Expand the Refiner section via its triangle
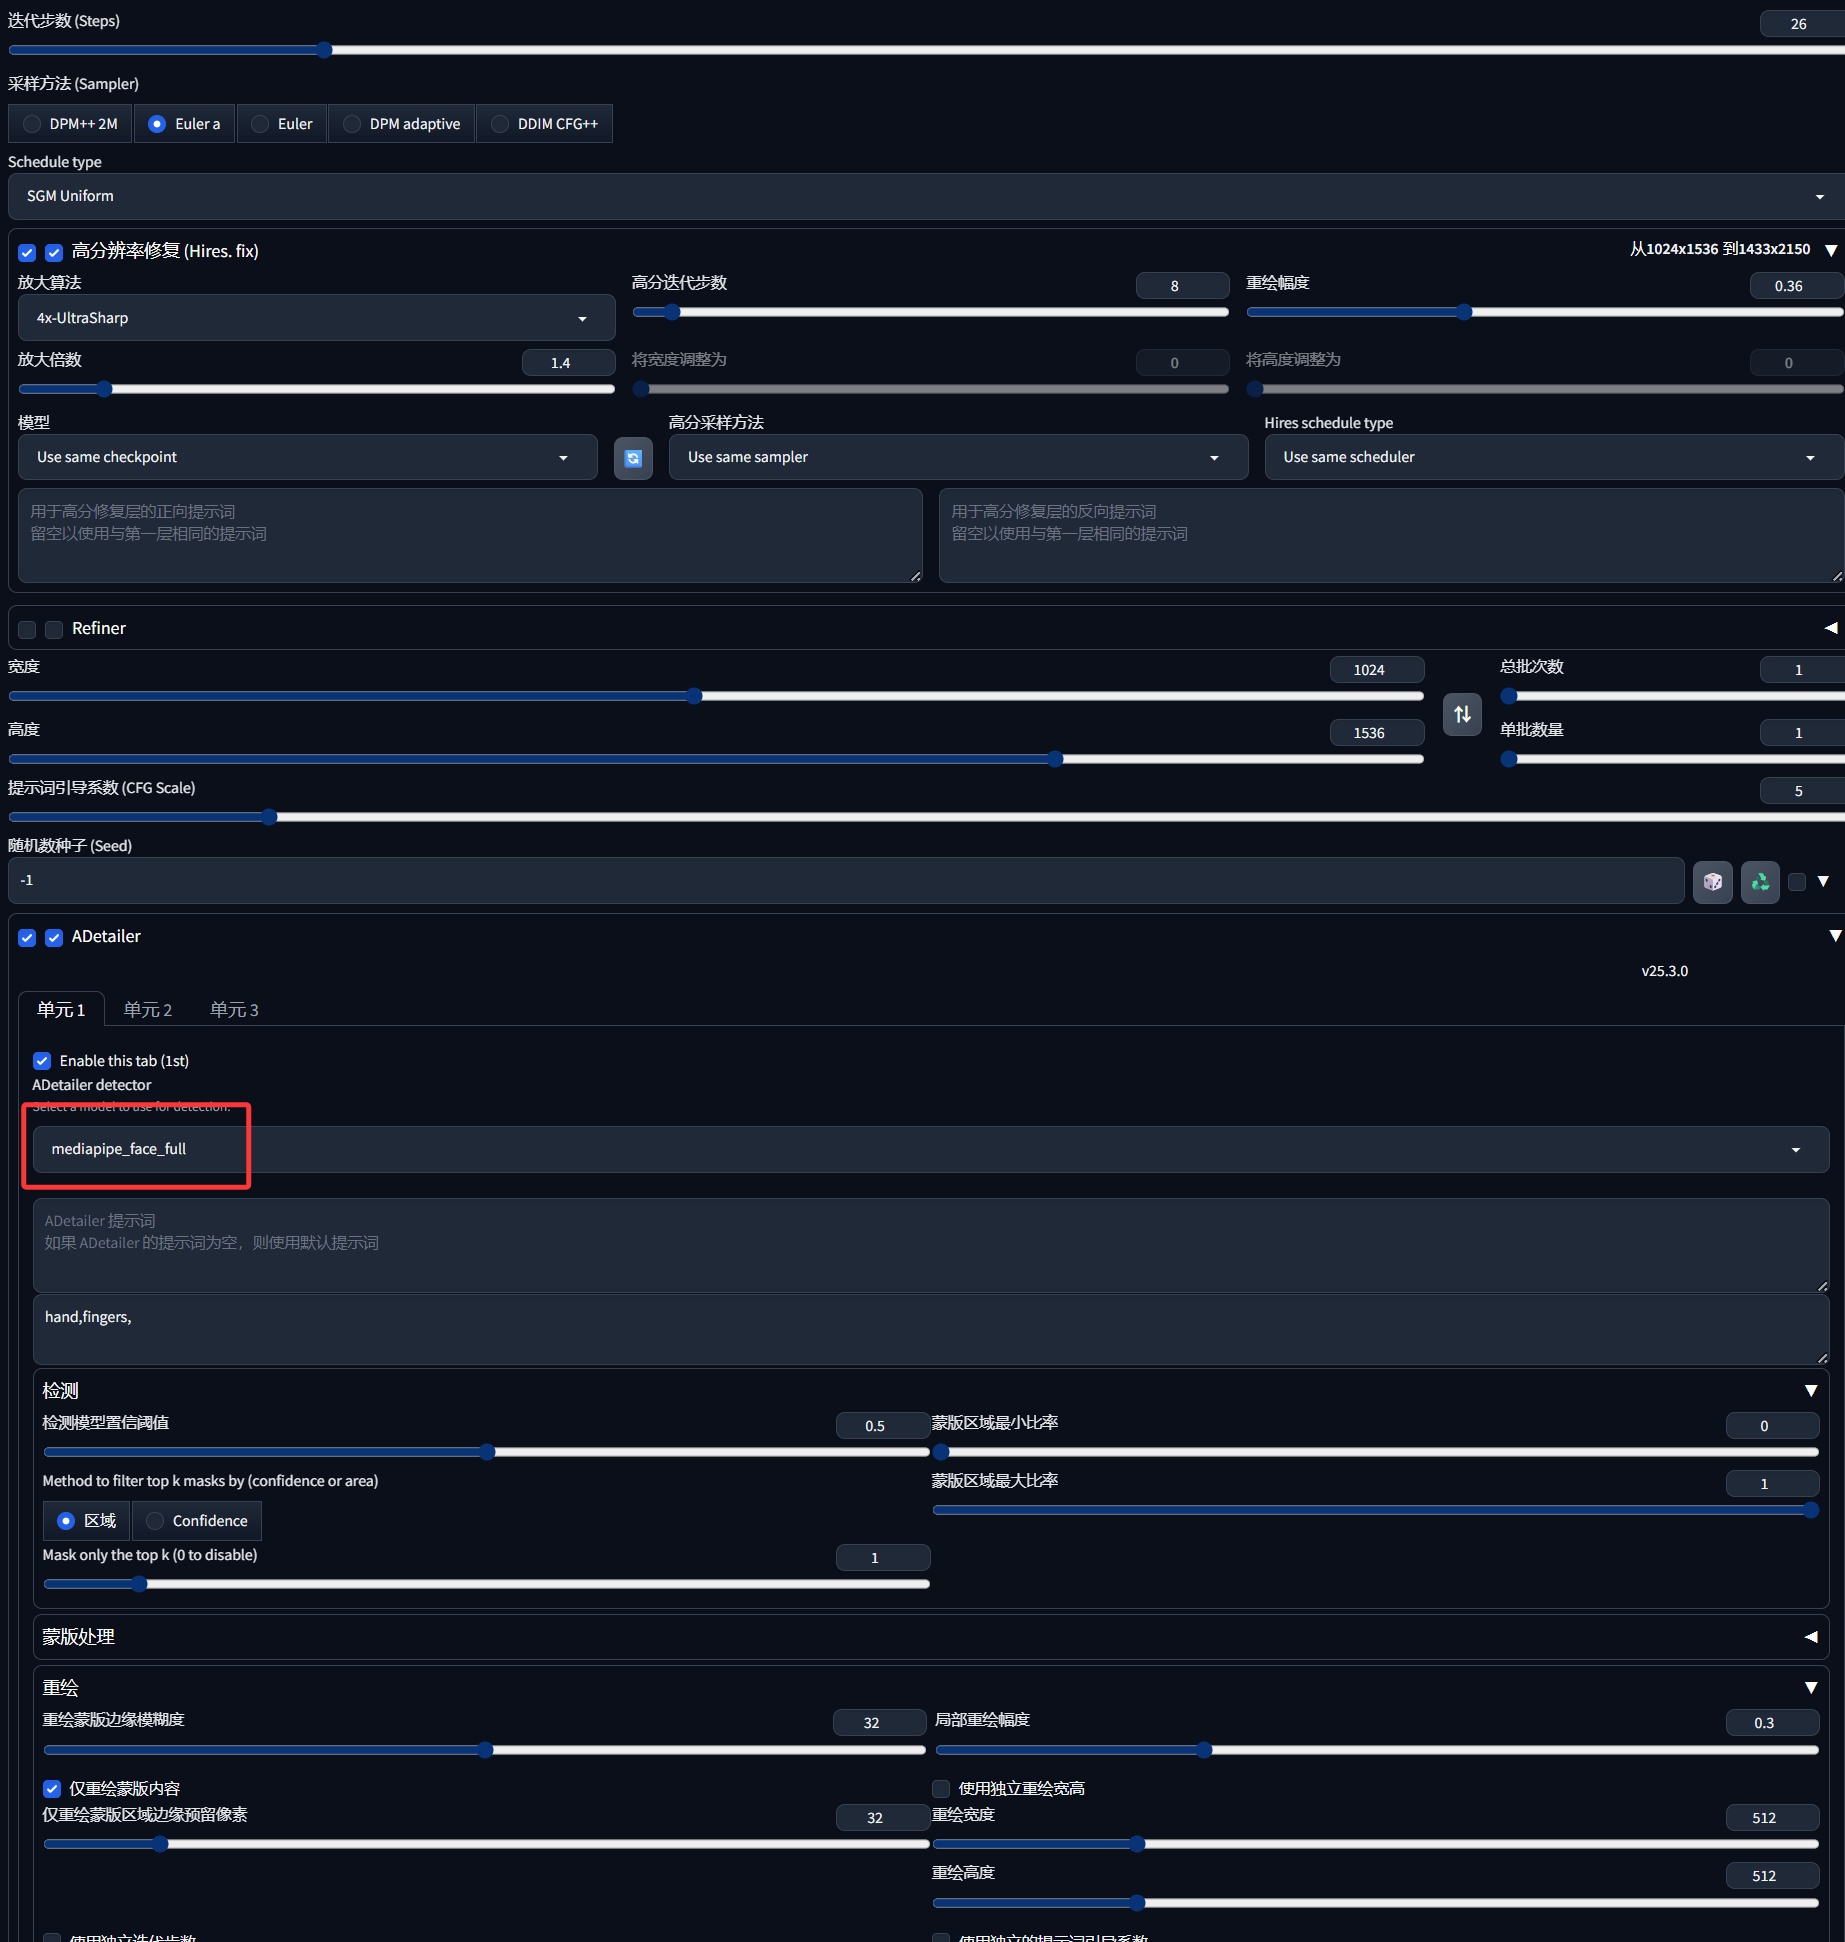 pyautogui.click(x=1830, y=628)
